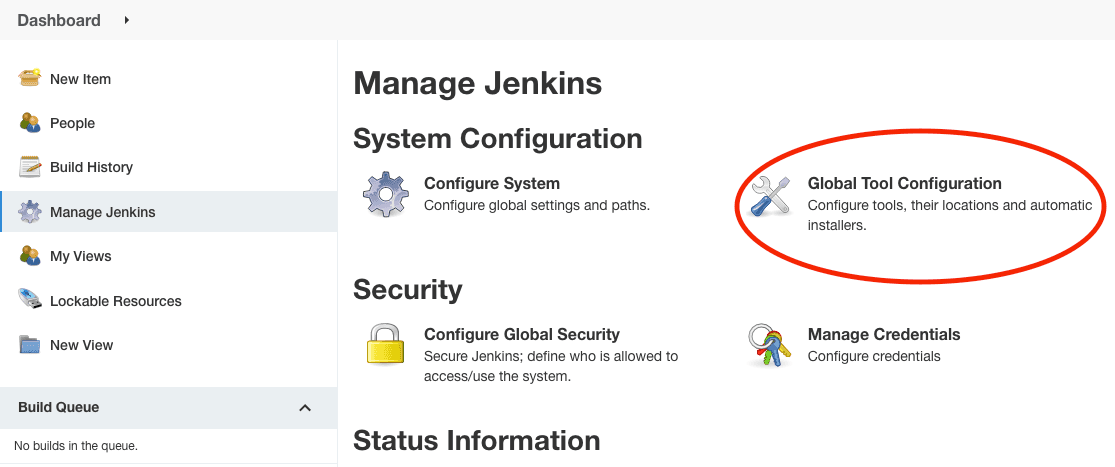Click the Global Tool Configuration wrench icon
Viewport: 1115px width, 467px height.
771,196
